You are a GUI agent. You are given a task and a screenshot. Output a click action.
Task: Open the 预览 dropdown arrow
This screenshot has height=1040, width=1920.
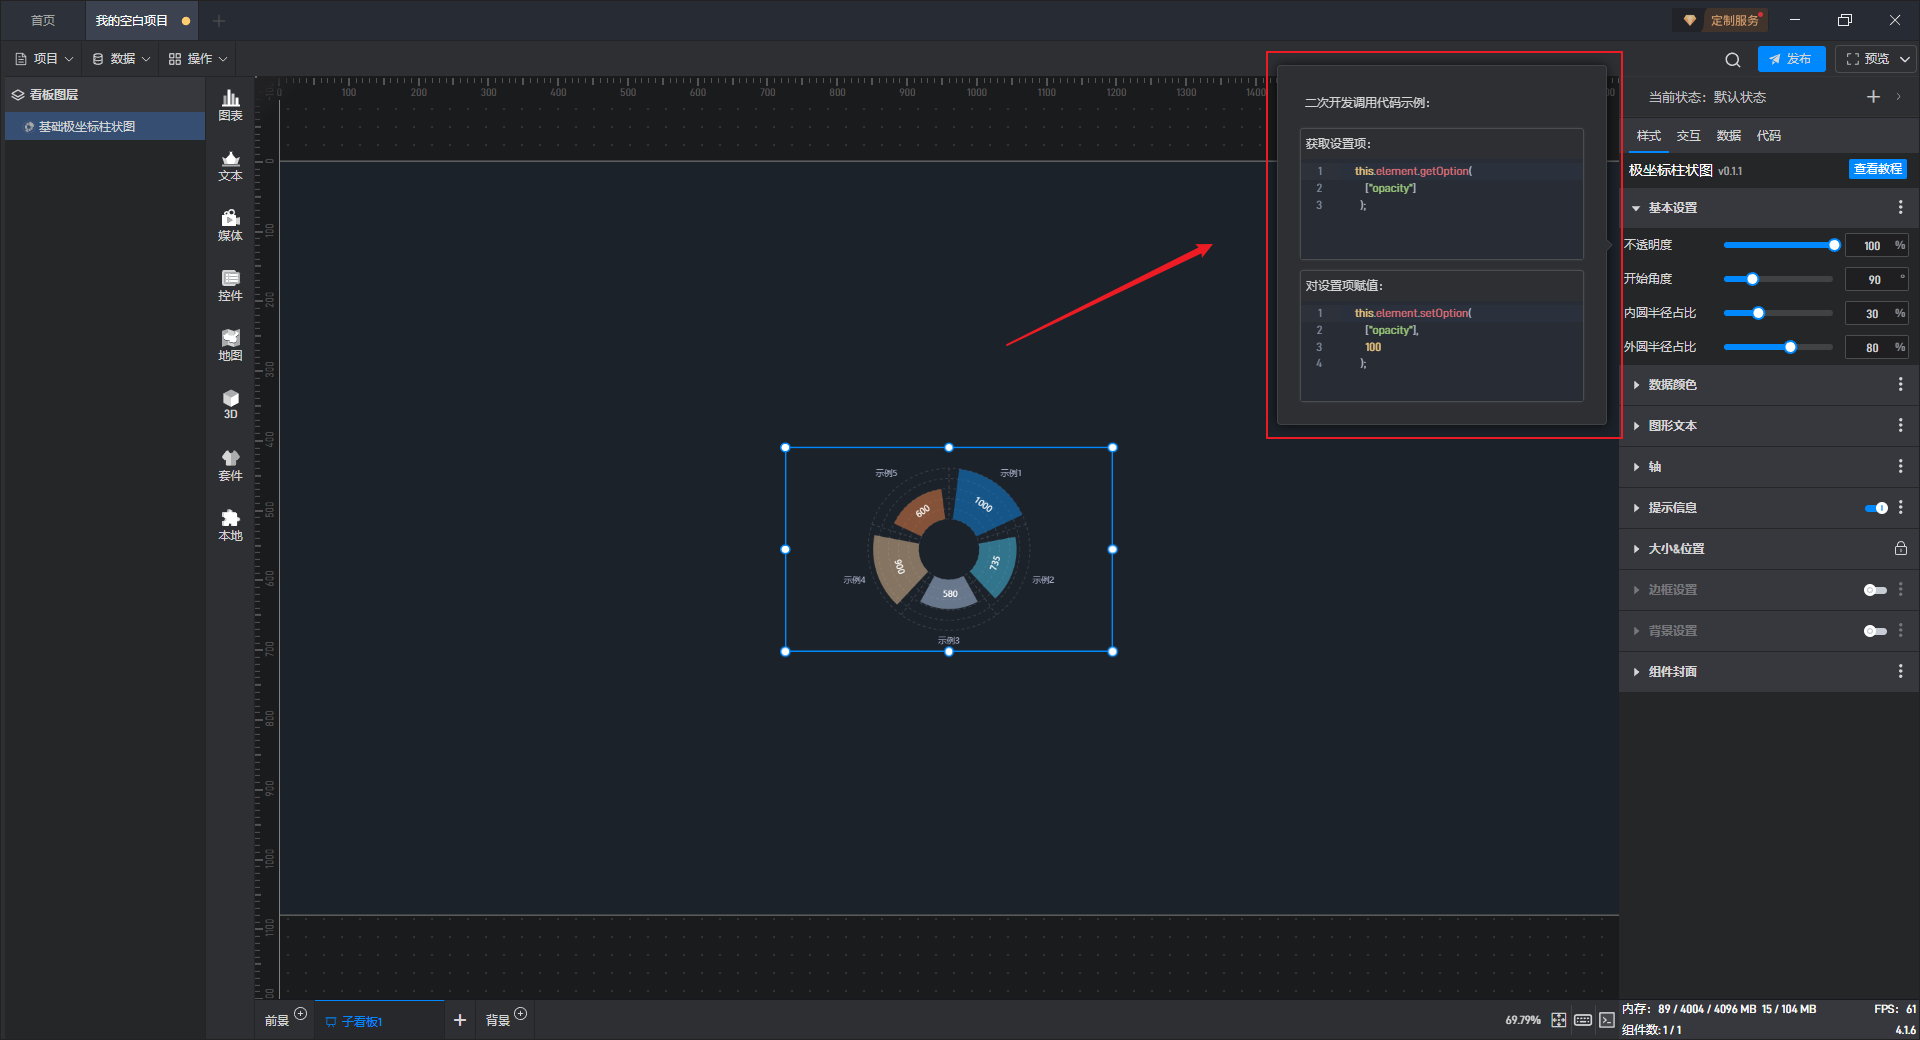tap(1905, 59)
